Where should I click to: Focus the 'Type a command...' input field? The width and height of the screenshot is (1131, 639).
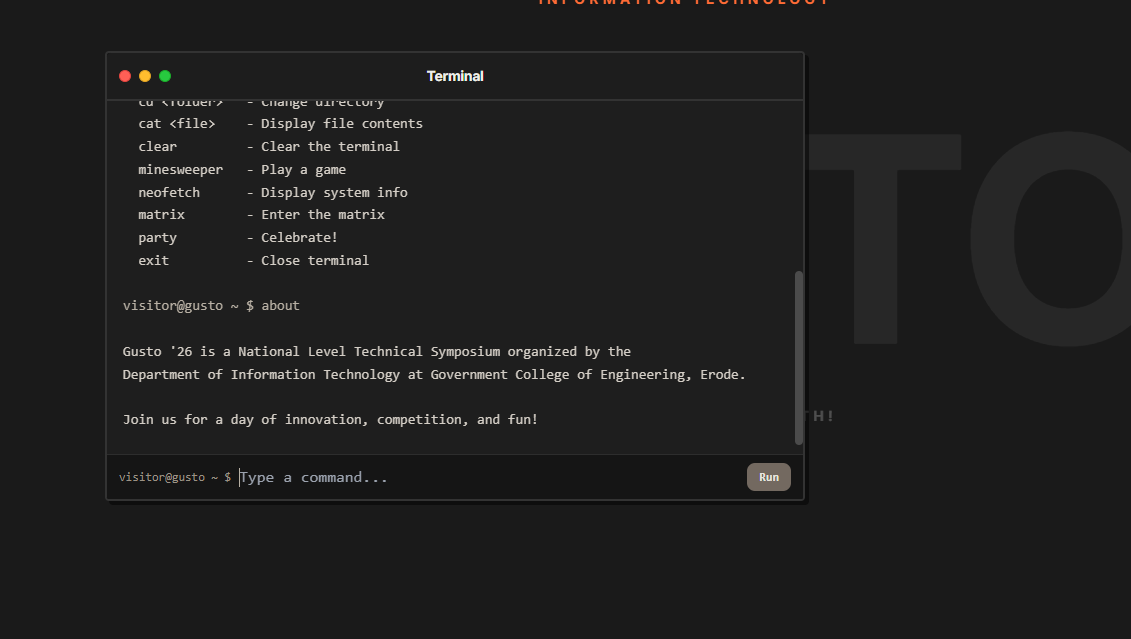[x=489, y=477]
